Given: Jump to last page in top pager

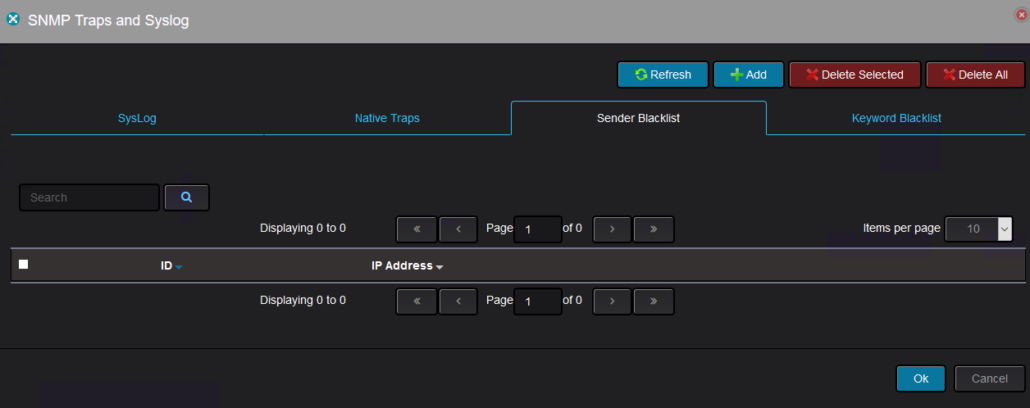Looking at the screenshot, I should coord(653,229).
